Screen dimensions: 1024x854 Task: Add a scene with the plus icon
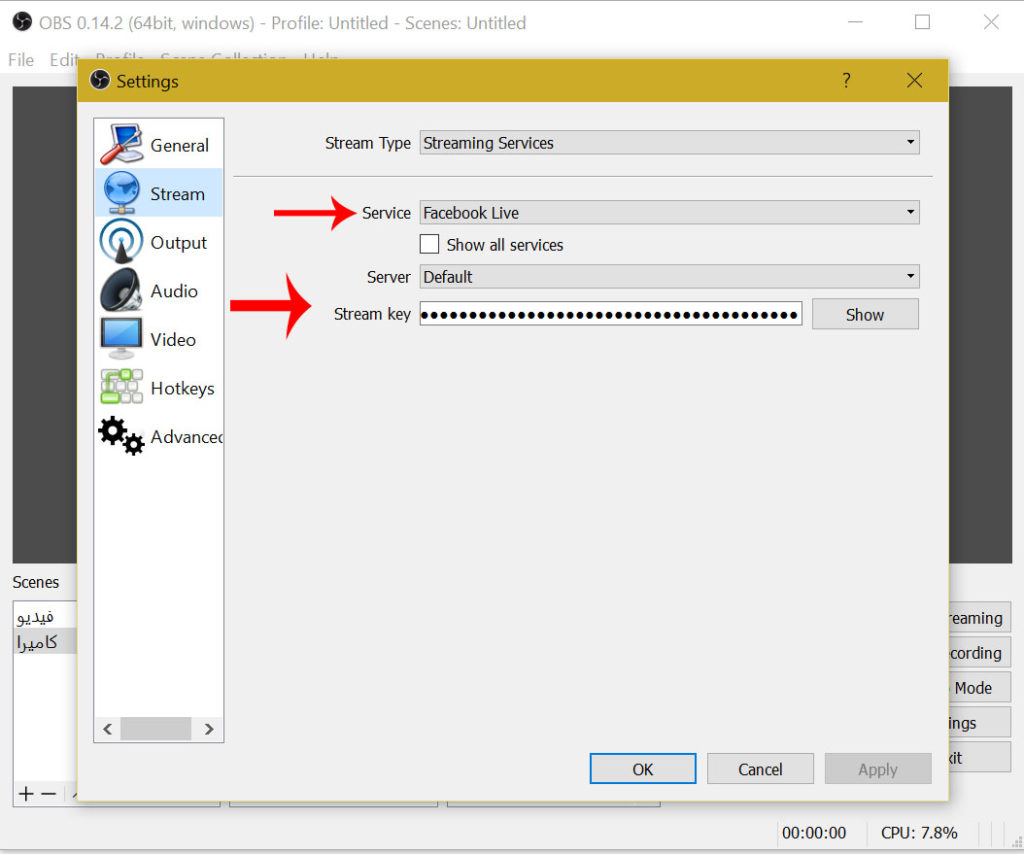(x=26, y=793)
